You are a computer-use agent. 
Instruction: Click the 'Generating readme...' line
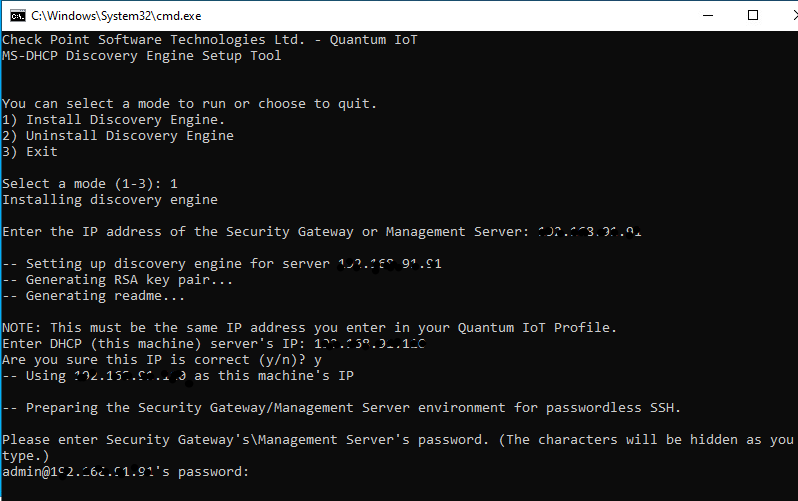tap(93, 296)
